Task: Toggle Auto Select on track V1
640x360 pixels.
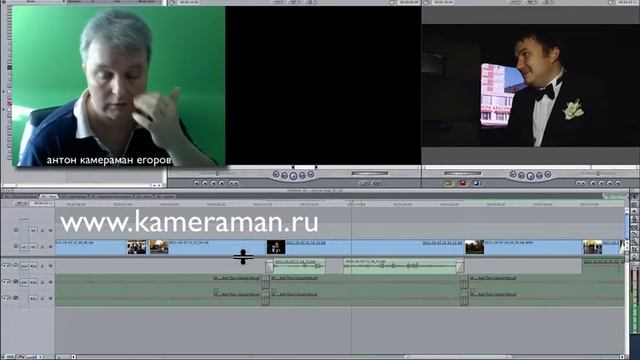Action: pos(51,247)
